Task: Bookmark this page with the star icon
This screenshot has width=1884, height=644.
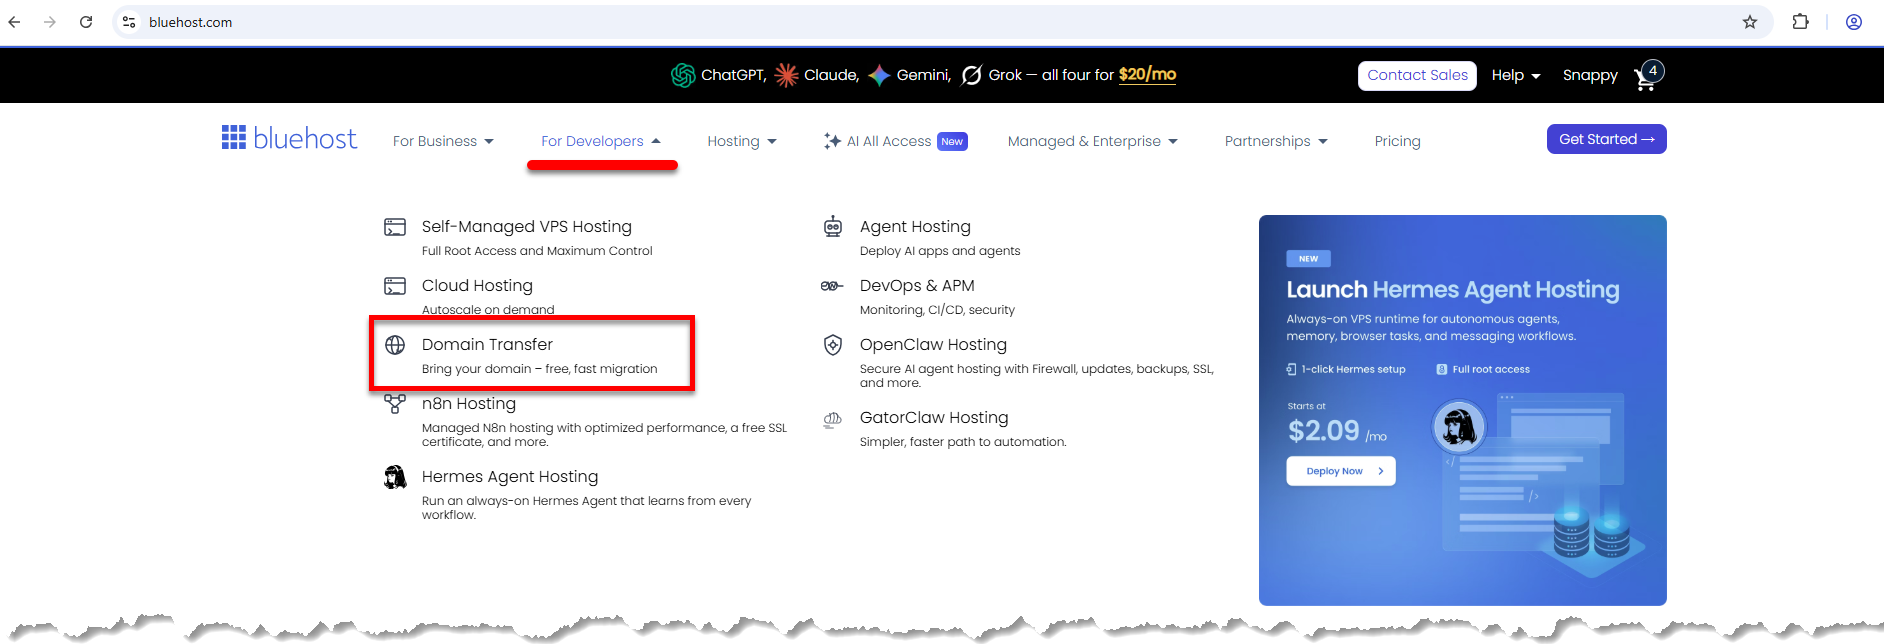Action: tap(1750, 22)
